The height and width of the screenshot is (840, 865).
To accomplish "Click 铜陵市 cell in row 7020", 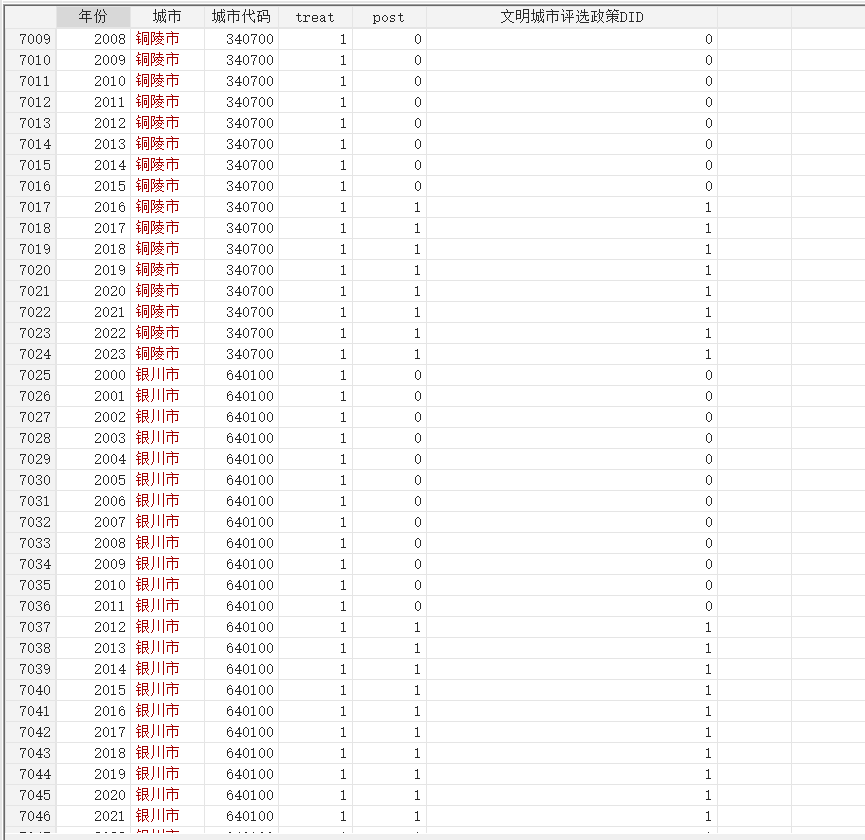I will (x=167, y=270).
